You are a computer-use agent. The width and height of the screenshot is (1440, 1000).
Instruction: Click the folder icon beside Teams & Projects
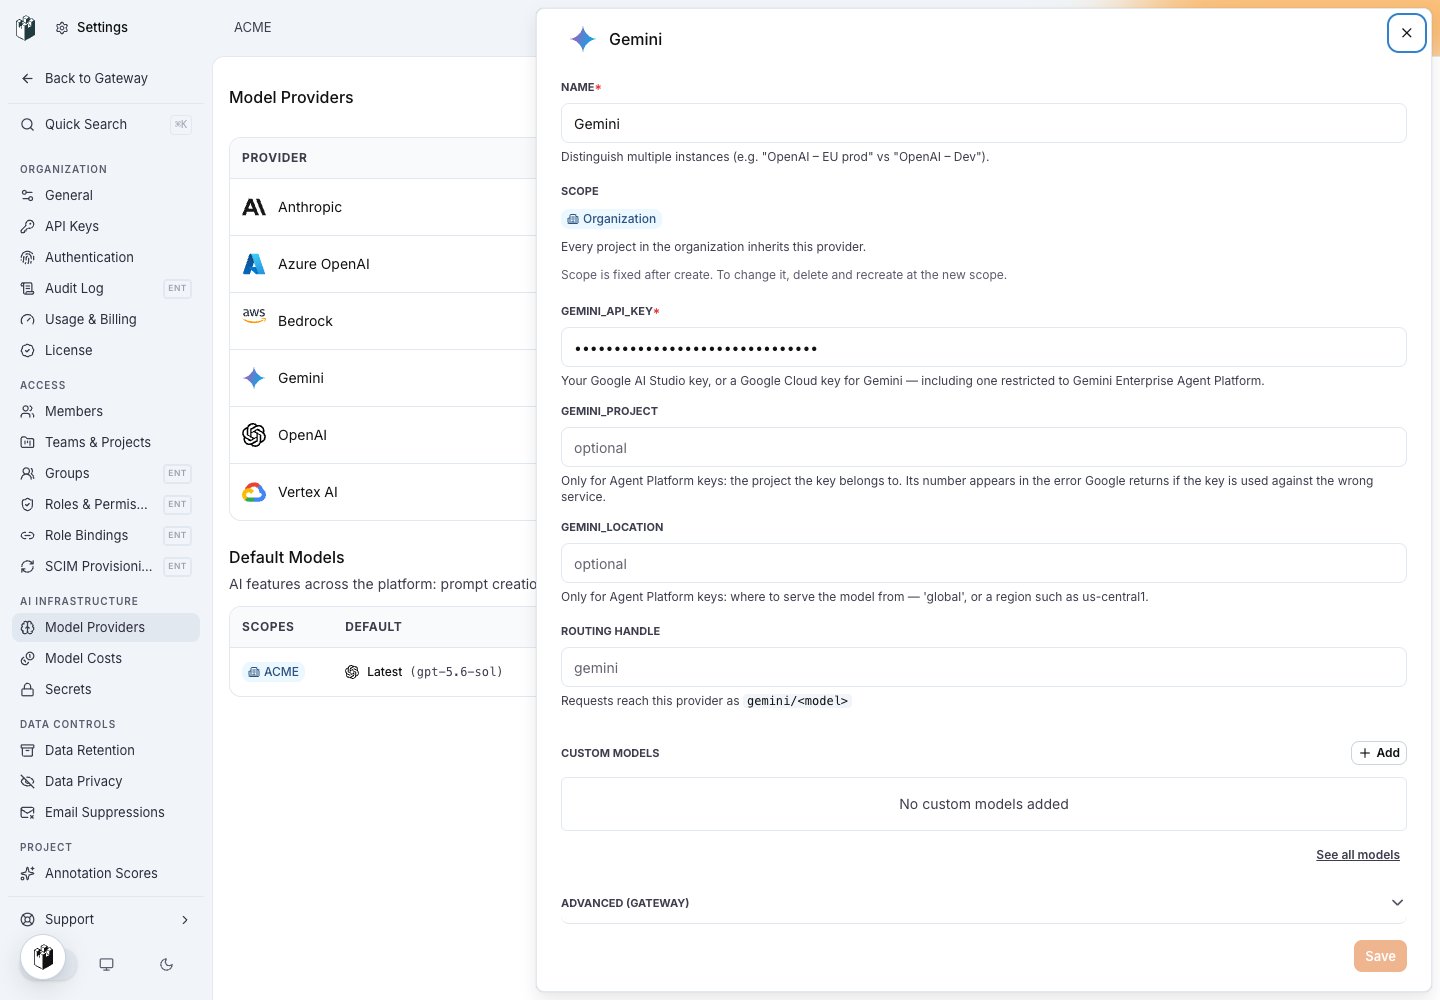(28, 443)
